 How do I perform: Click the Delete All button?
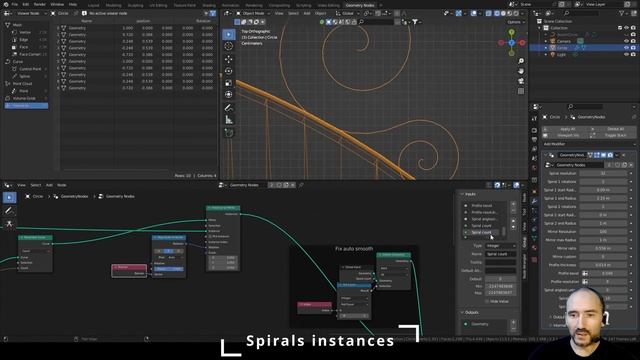pos(615,129)
